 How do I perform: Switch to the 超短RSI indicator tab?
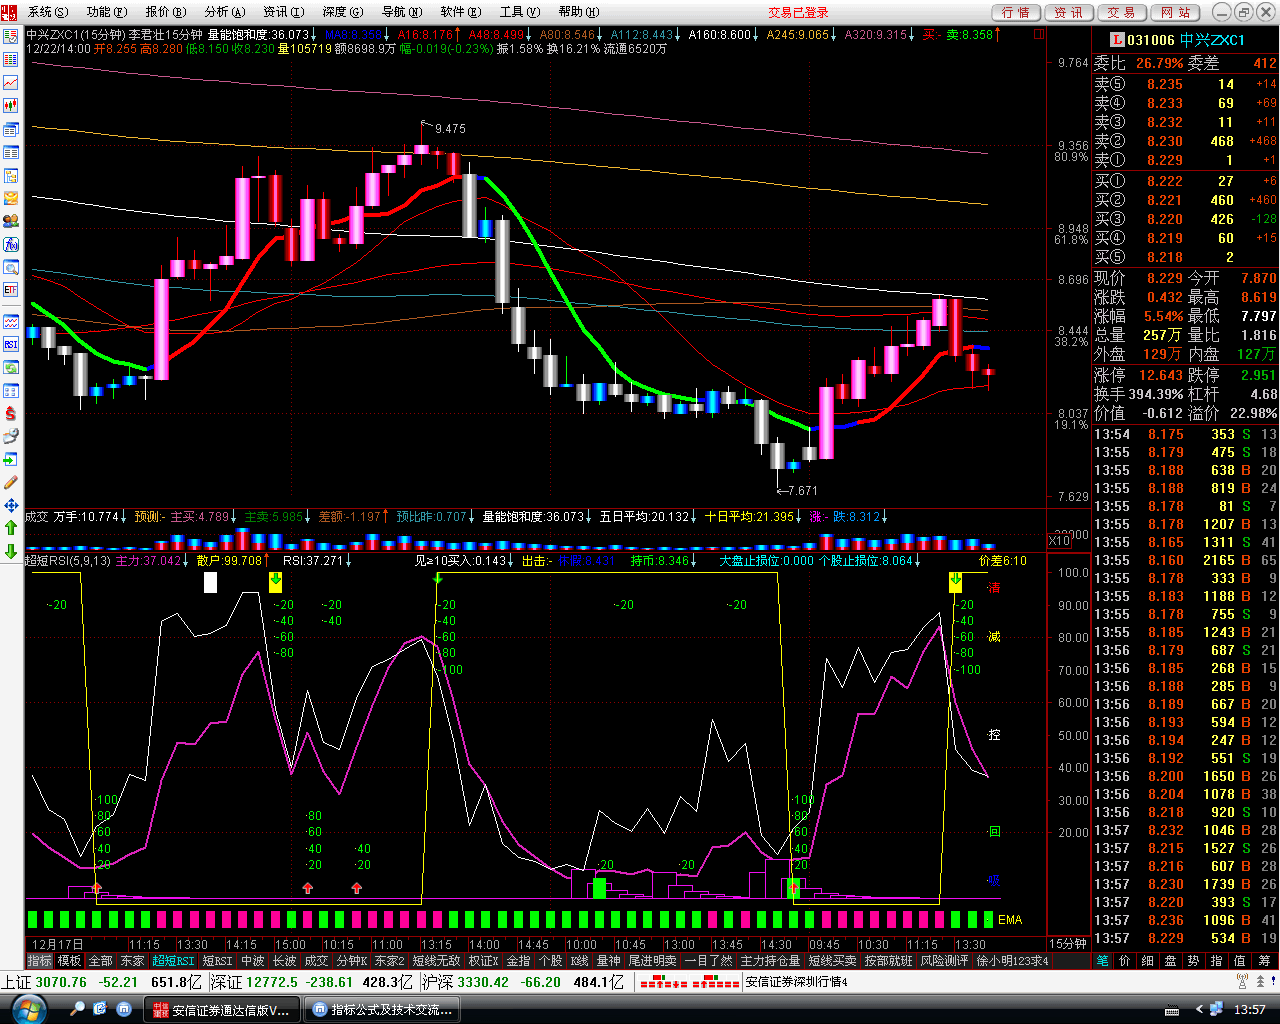coord(173,961)
